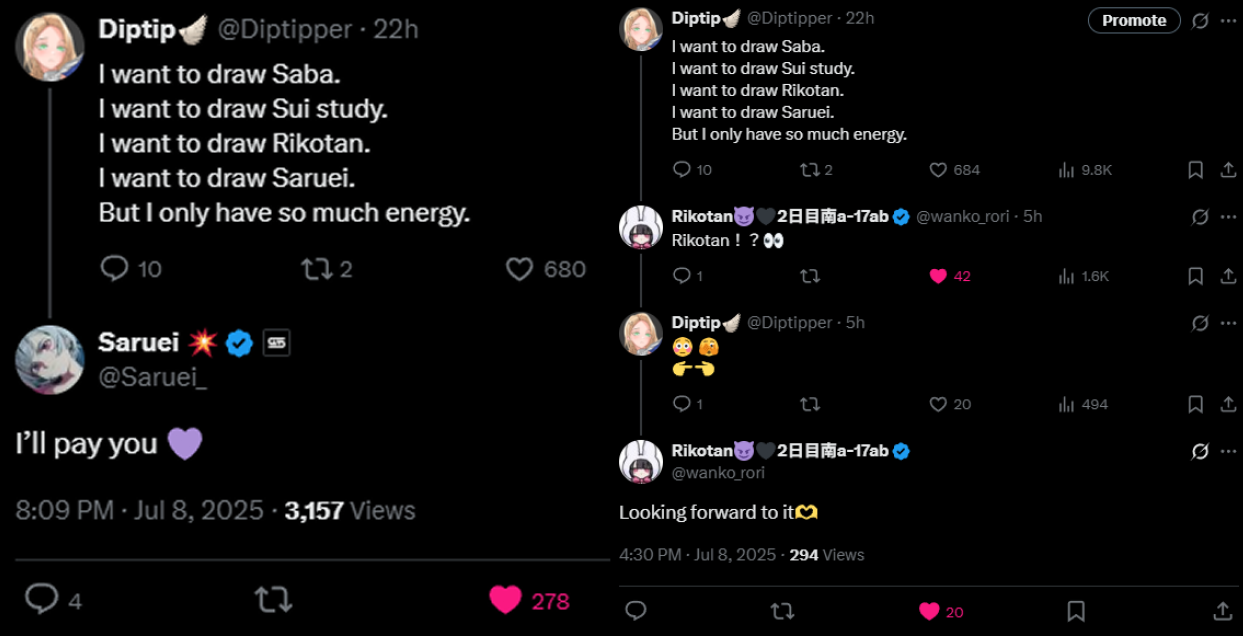
Task: View analytics showing 9.8K views
Action: [1084, 170]
